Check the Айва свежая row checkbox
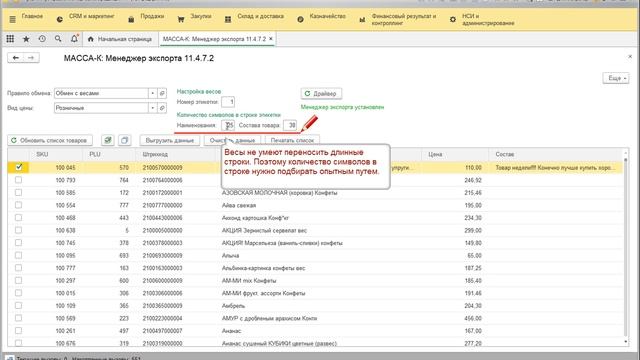The height and width of the screenshot is (360, 640). pos(18,205)
